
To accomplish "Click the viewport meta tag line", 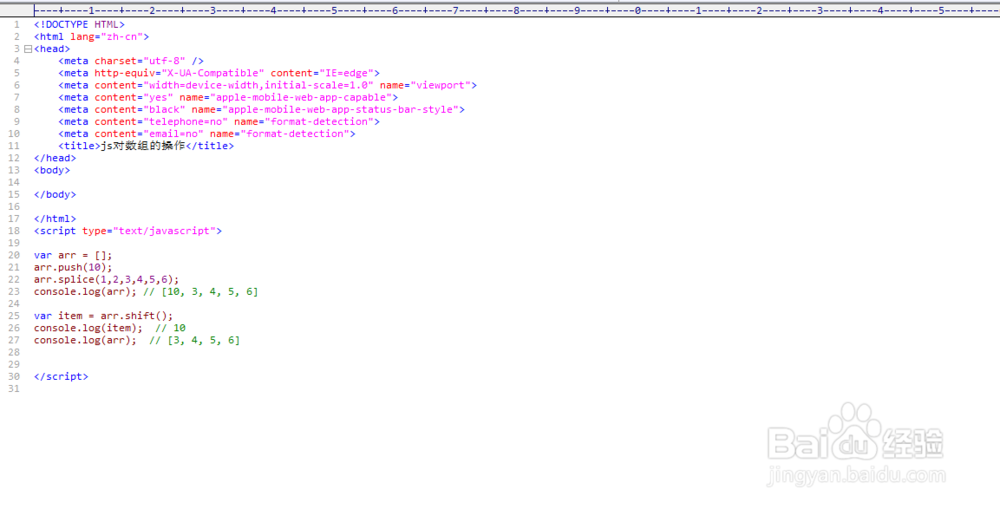I will tap(267, 85).
